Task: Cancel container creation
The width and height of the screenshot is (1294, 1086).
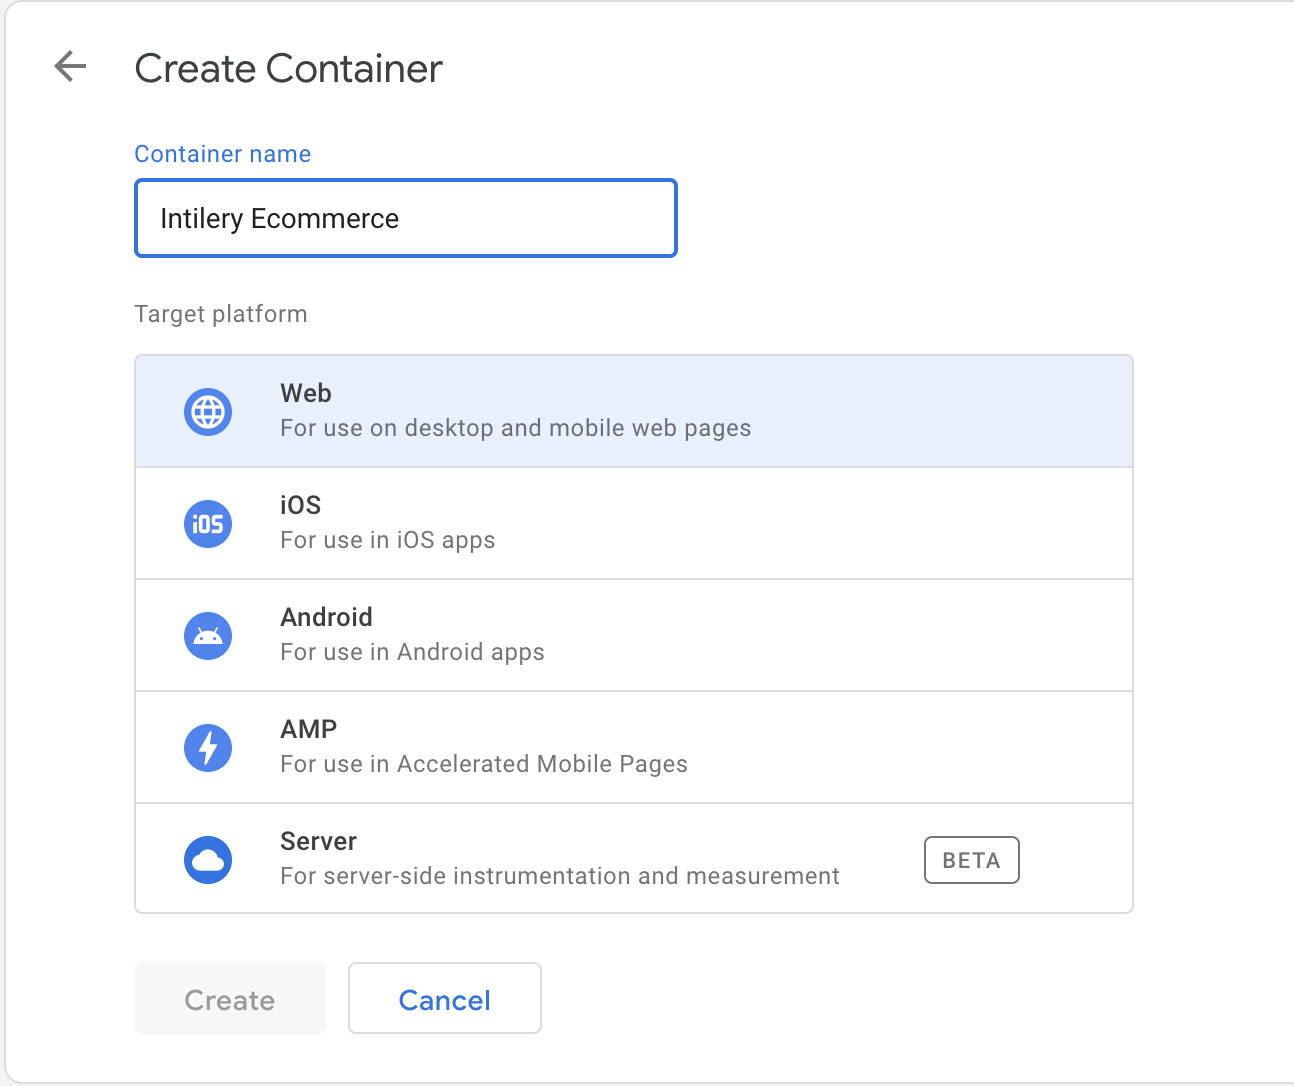Action: point(444,999)
